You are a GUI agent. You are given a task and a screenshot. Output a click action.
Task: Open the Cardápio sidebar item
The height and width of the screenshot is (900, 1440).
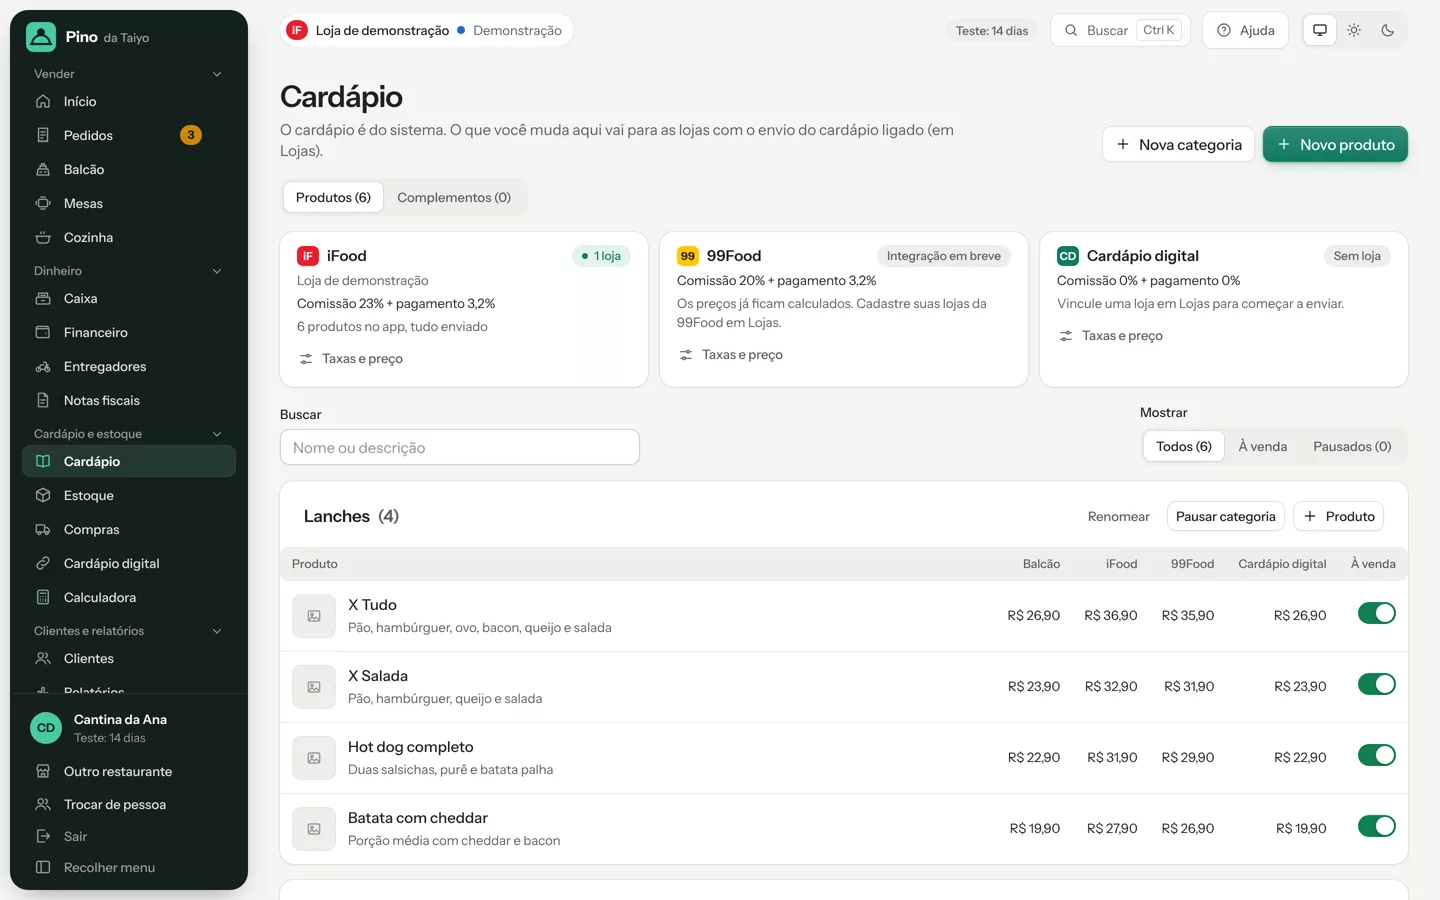(129, 461)
